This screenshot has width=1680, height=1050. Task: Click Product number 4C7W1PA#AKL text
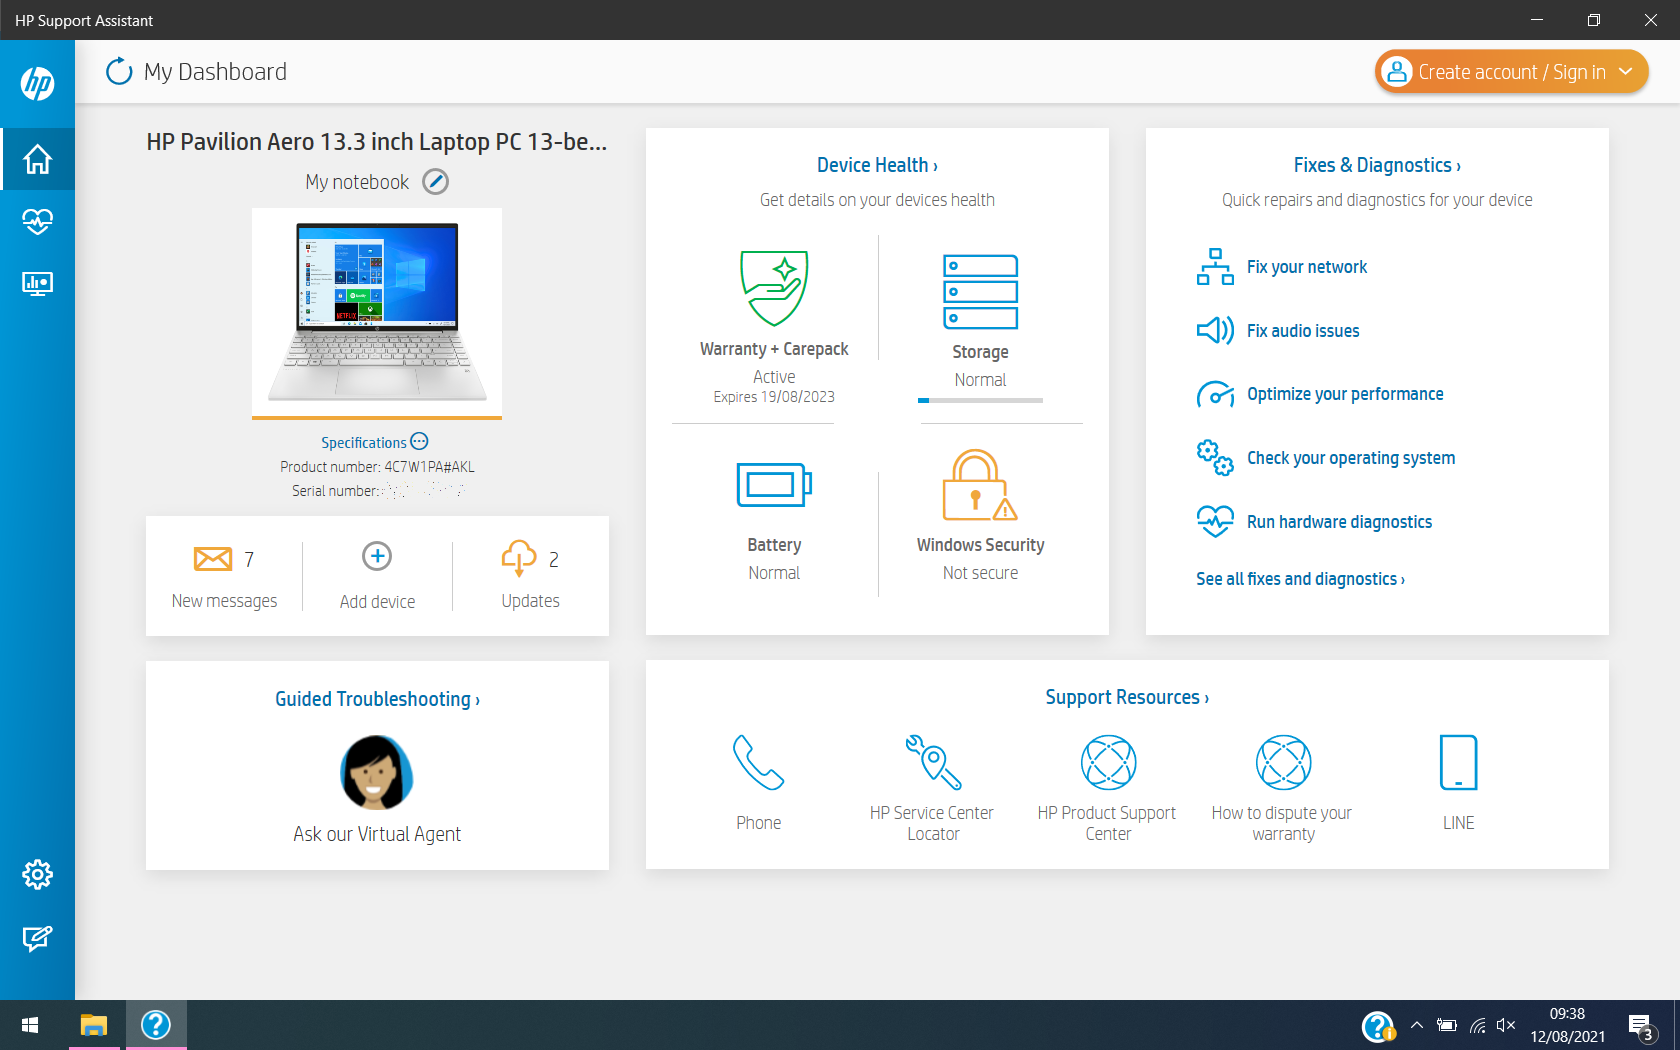[377, 467]
